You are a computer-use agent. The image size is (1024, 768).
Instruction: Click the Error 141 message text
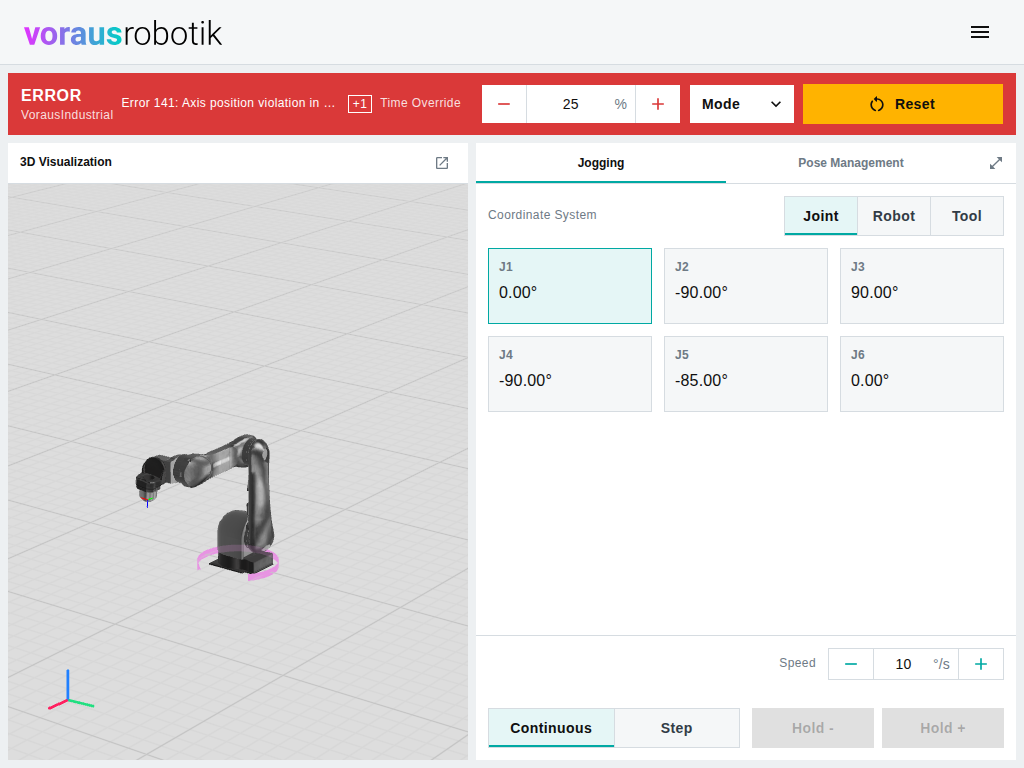click(x=228, y=103)
